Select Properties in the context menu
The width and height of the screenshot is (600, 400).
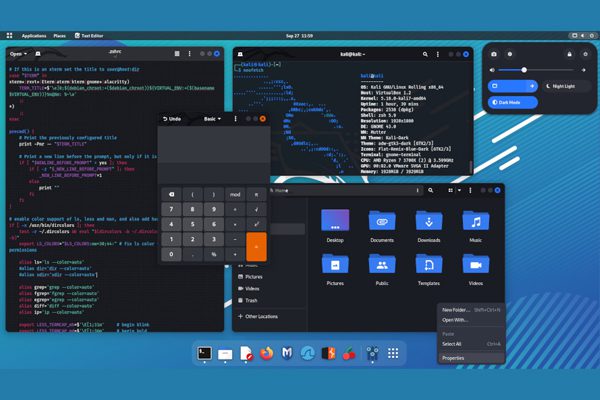[x=454, y=357]
